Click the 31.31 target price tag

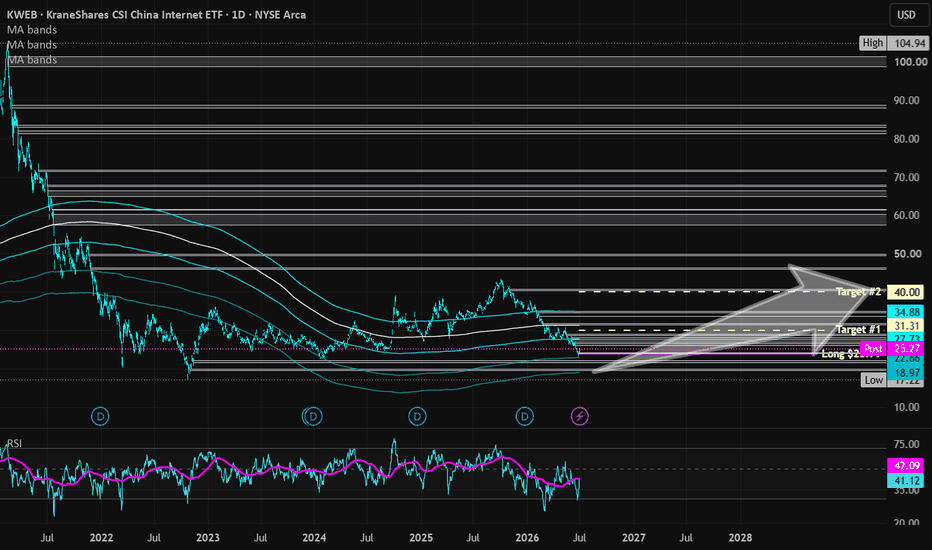(906, 326)
